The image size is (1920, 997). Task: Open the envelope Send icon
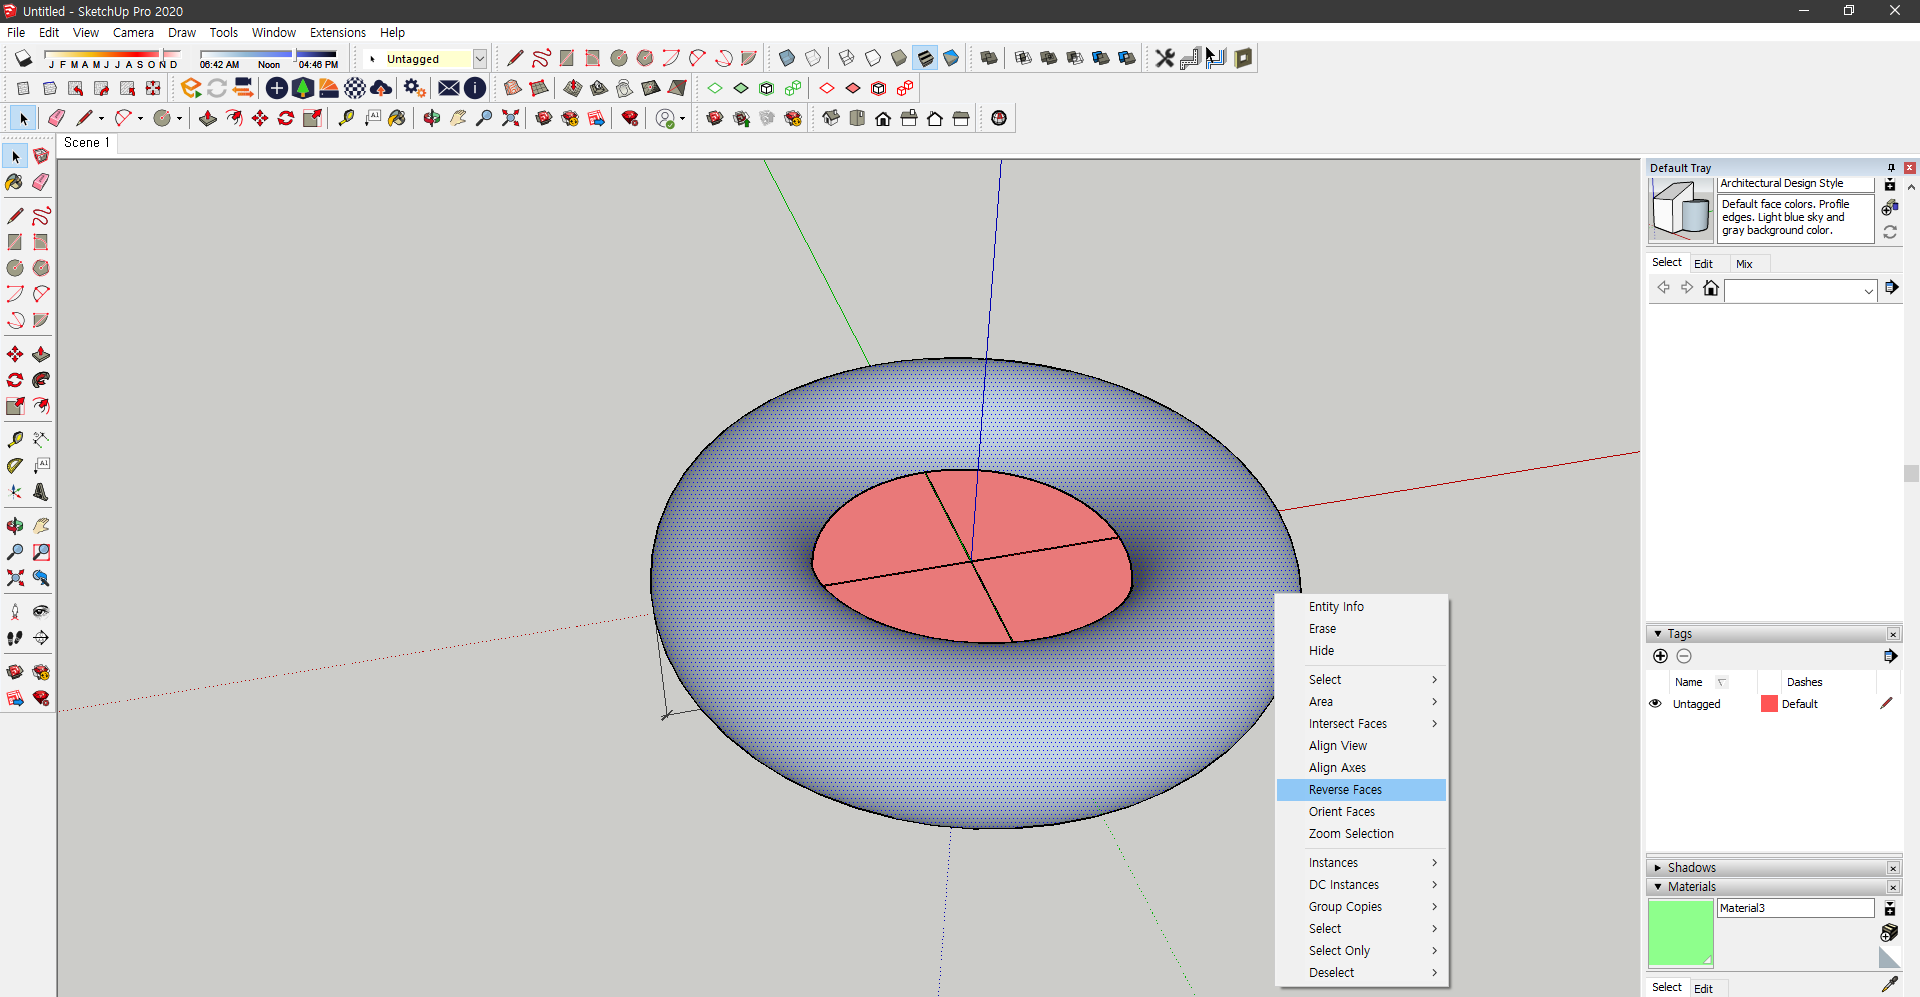[449, 88]
